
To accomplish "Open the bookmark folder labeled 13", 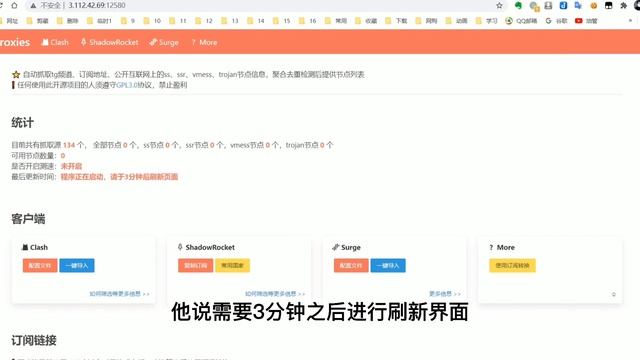I will point(230,21).
